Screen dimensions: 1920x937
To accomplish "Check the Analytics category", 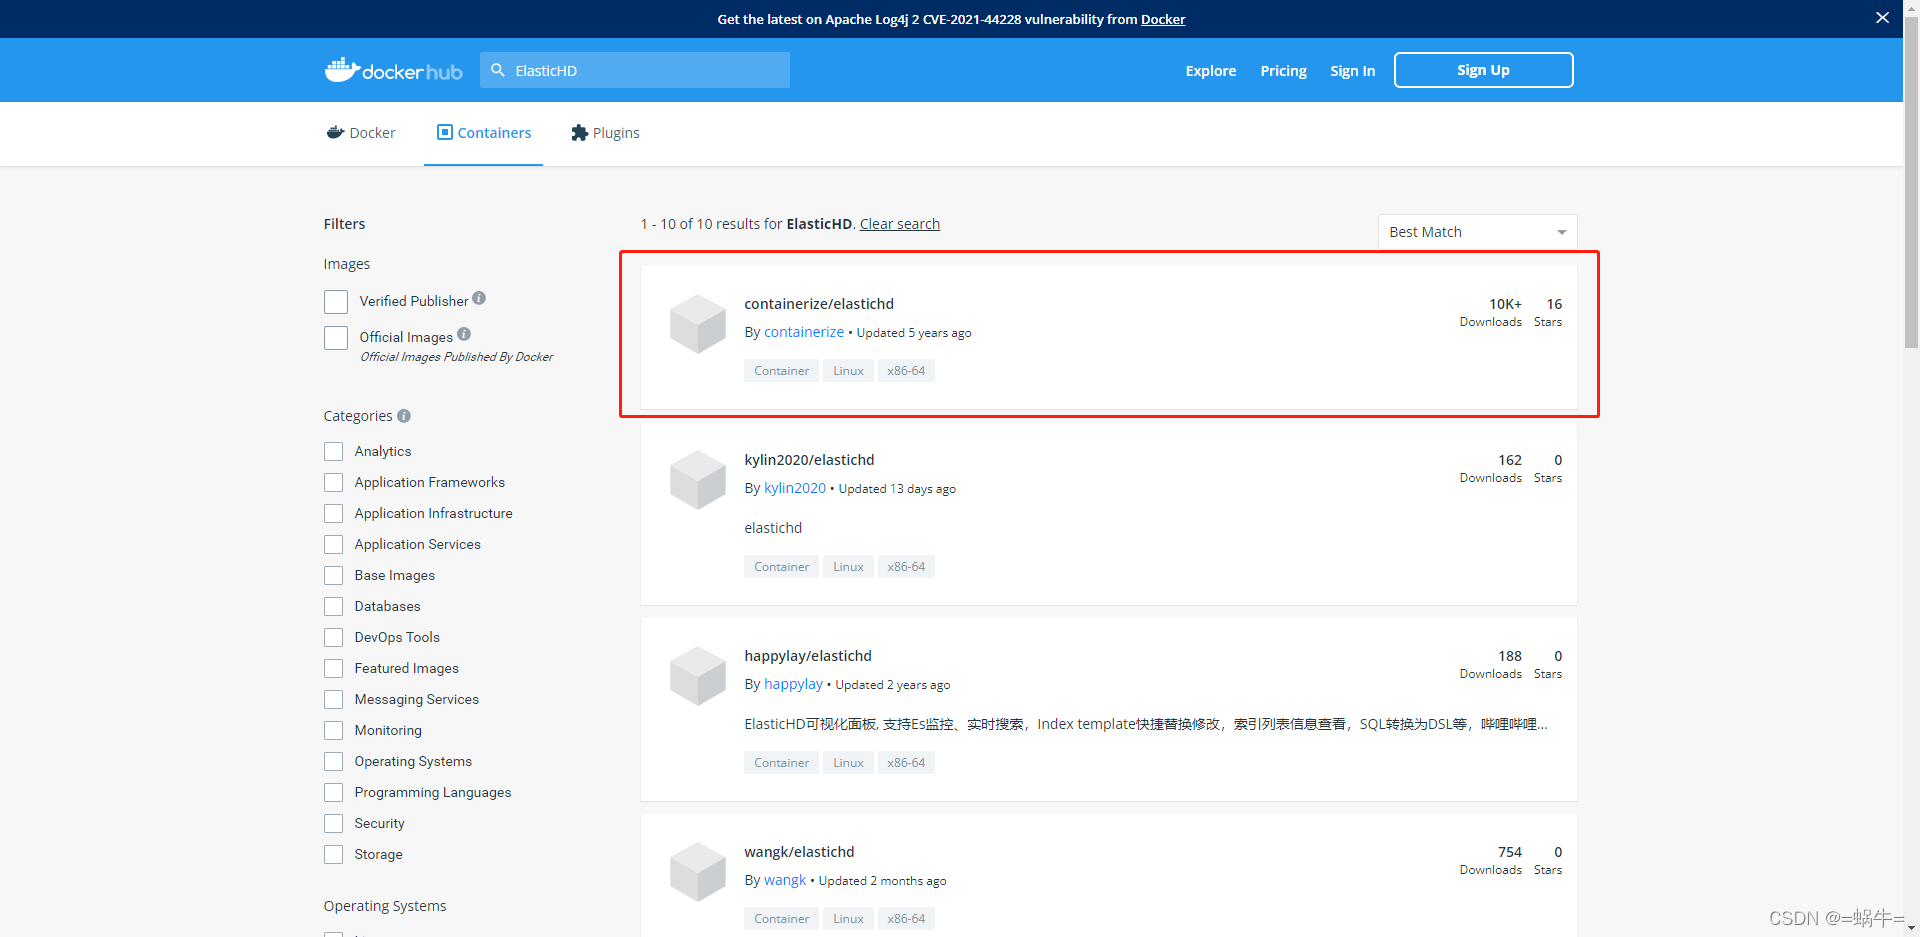I will 333,452.
